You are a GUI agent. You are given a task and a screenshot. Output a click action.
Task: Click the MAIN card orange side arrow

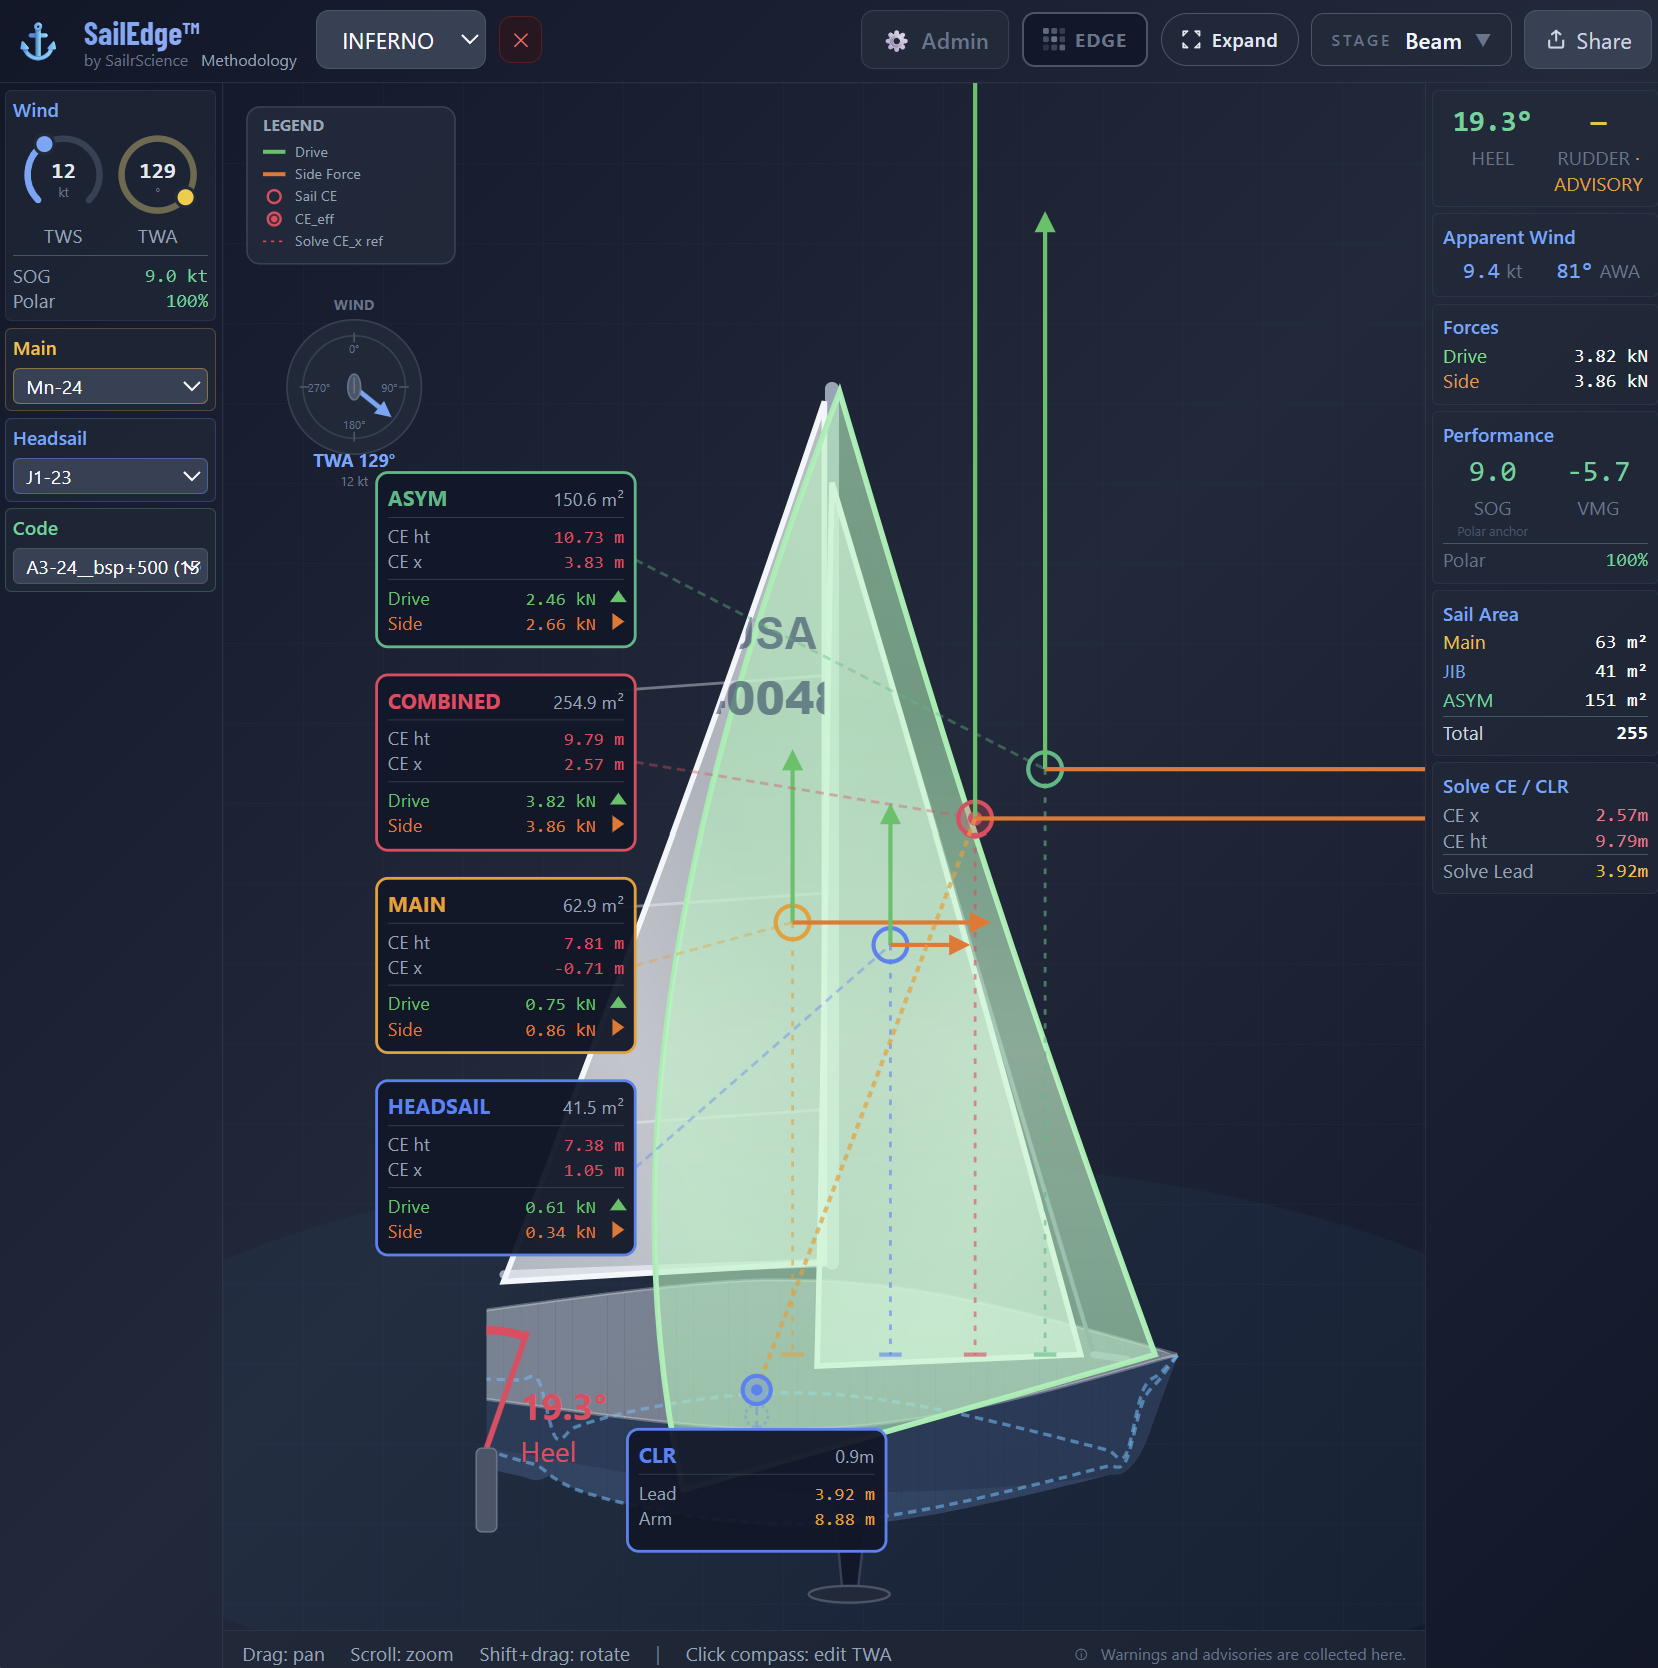point(618,1028)
